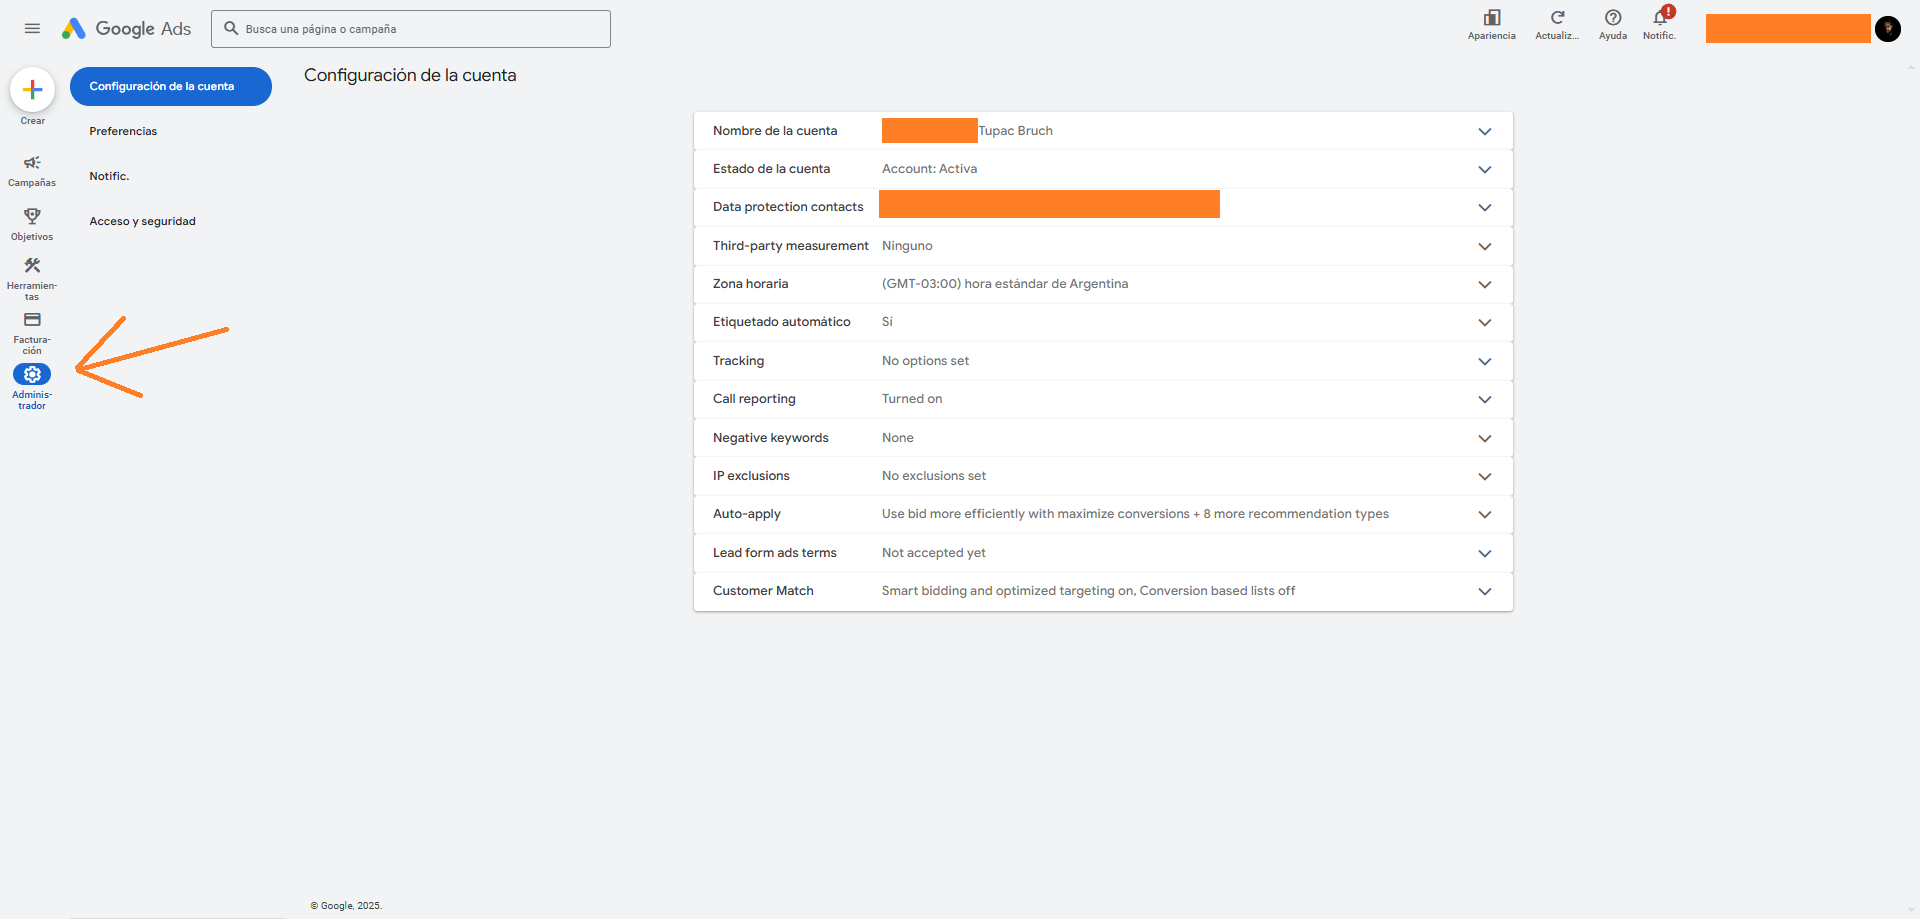Open Acceso y seguridad section
The width and height of the screenshot is (1920, 919).
(x=143, y=221)
